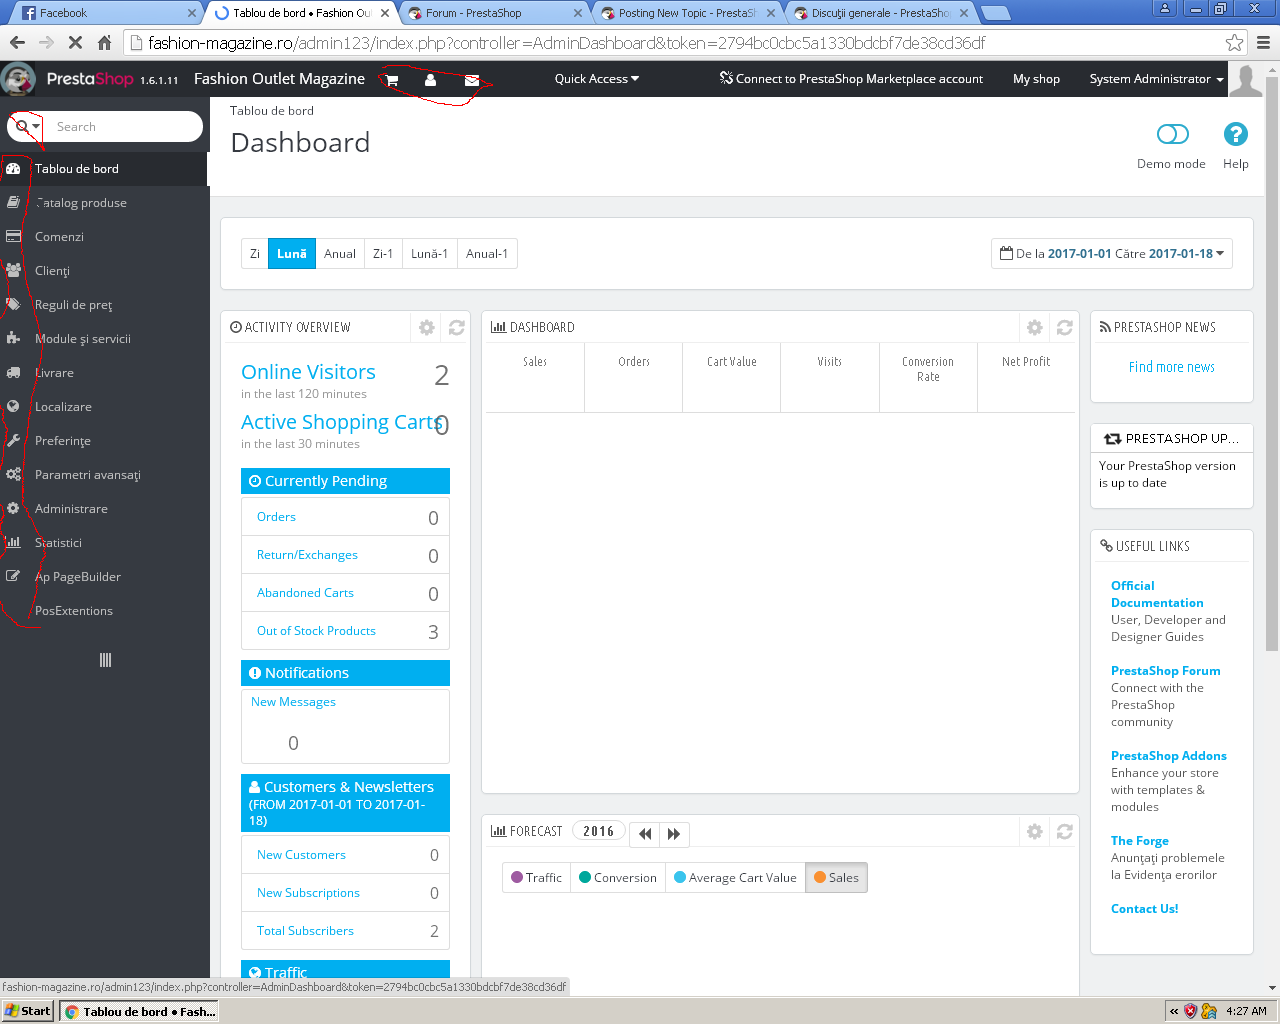1280x1024 pixels.
Task: Click the Module și servicii puzzle icon
Action: pyautogui.click(x=13, y=338)
